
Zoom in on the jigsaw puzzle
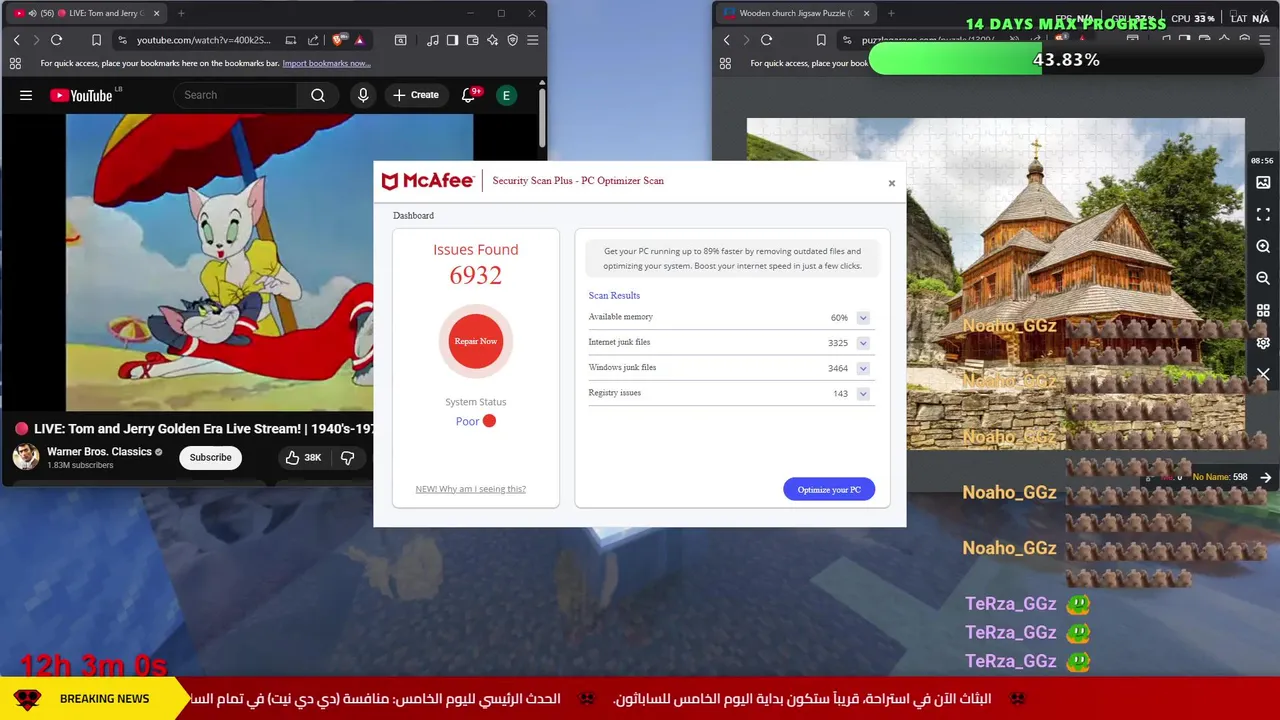(x=1263, y=246)
